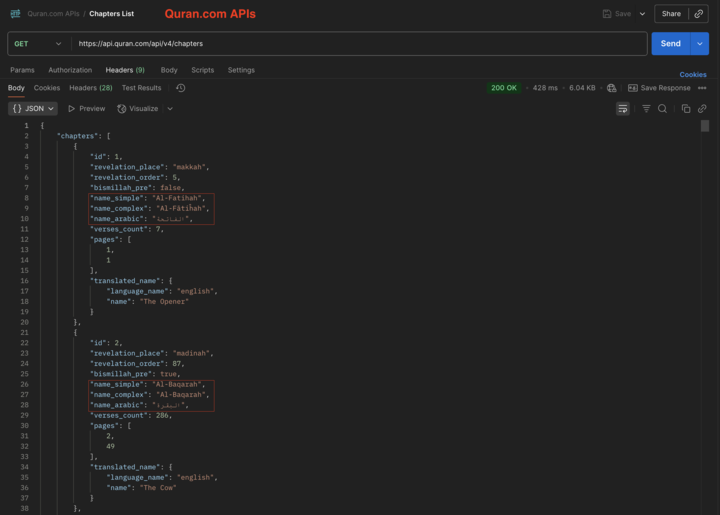Open the GET method dropdown
The height and width of the screenshot is (515, 720).
(38, 44)
